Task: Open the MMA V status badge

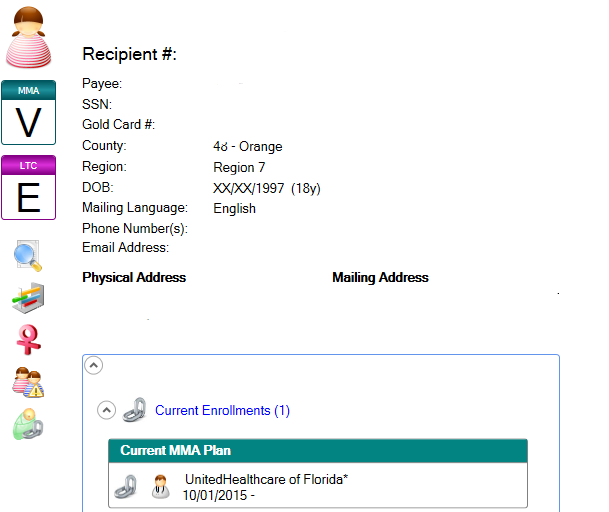Action: point(29,113)
